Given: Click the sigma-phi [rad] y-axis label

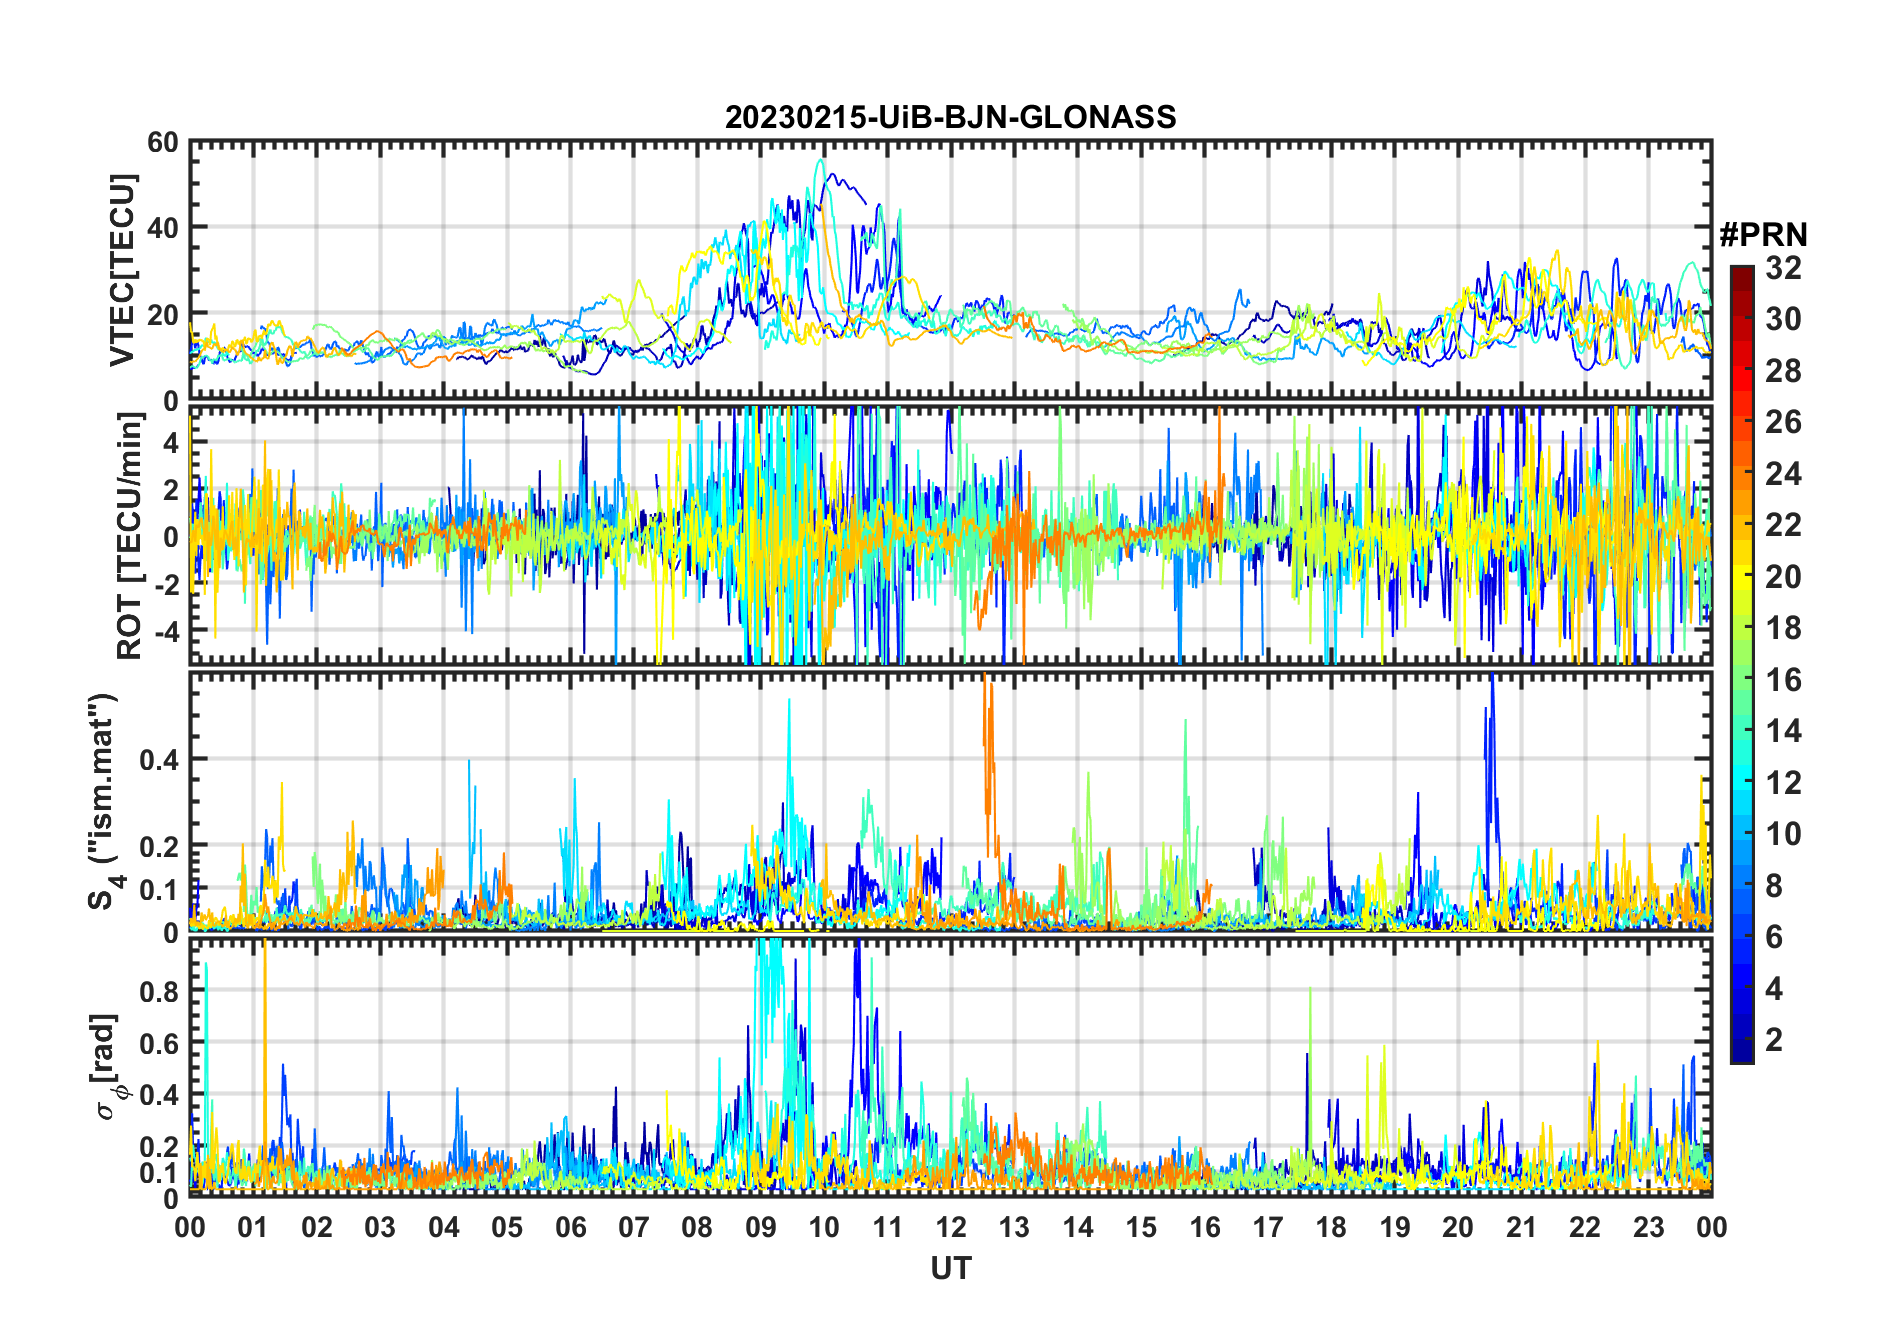Looking at the screenshot, I should click(x=106, y=1066).
